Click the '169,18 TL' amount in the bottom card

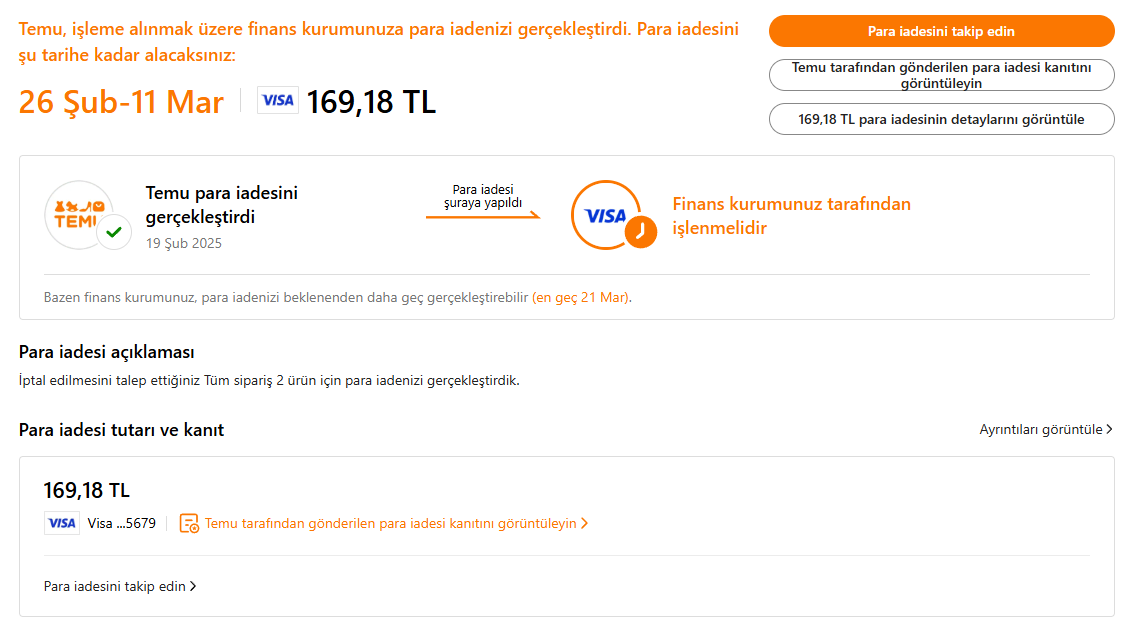(x=87, y=490)
